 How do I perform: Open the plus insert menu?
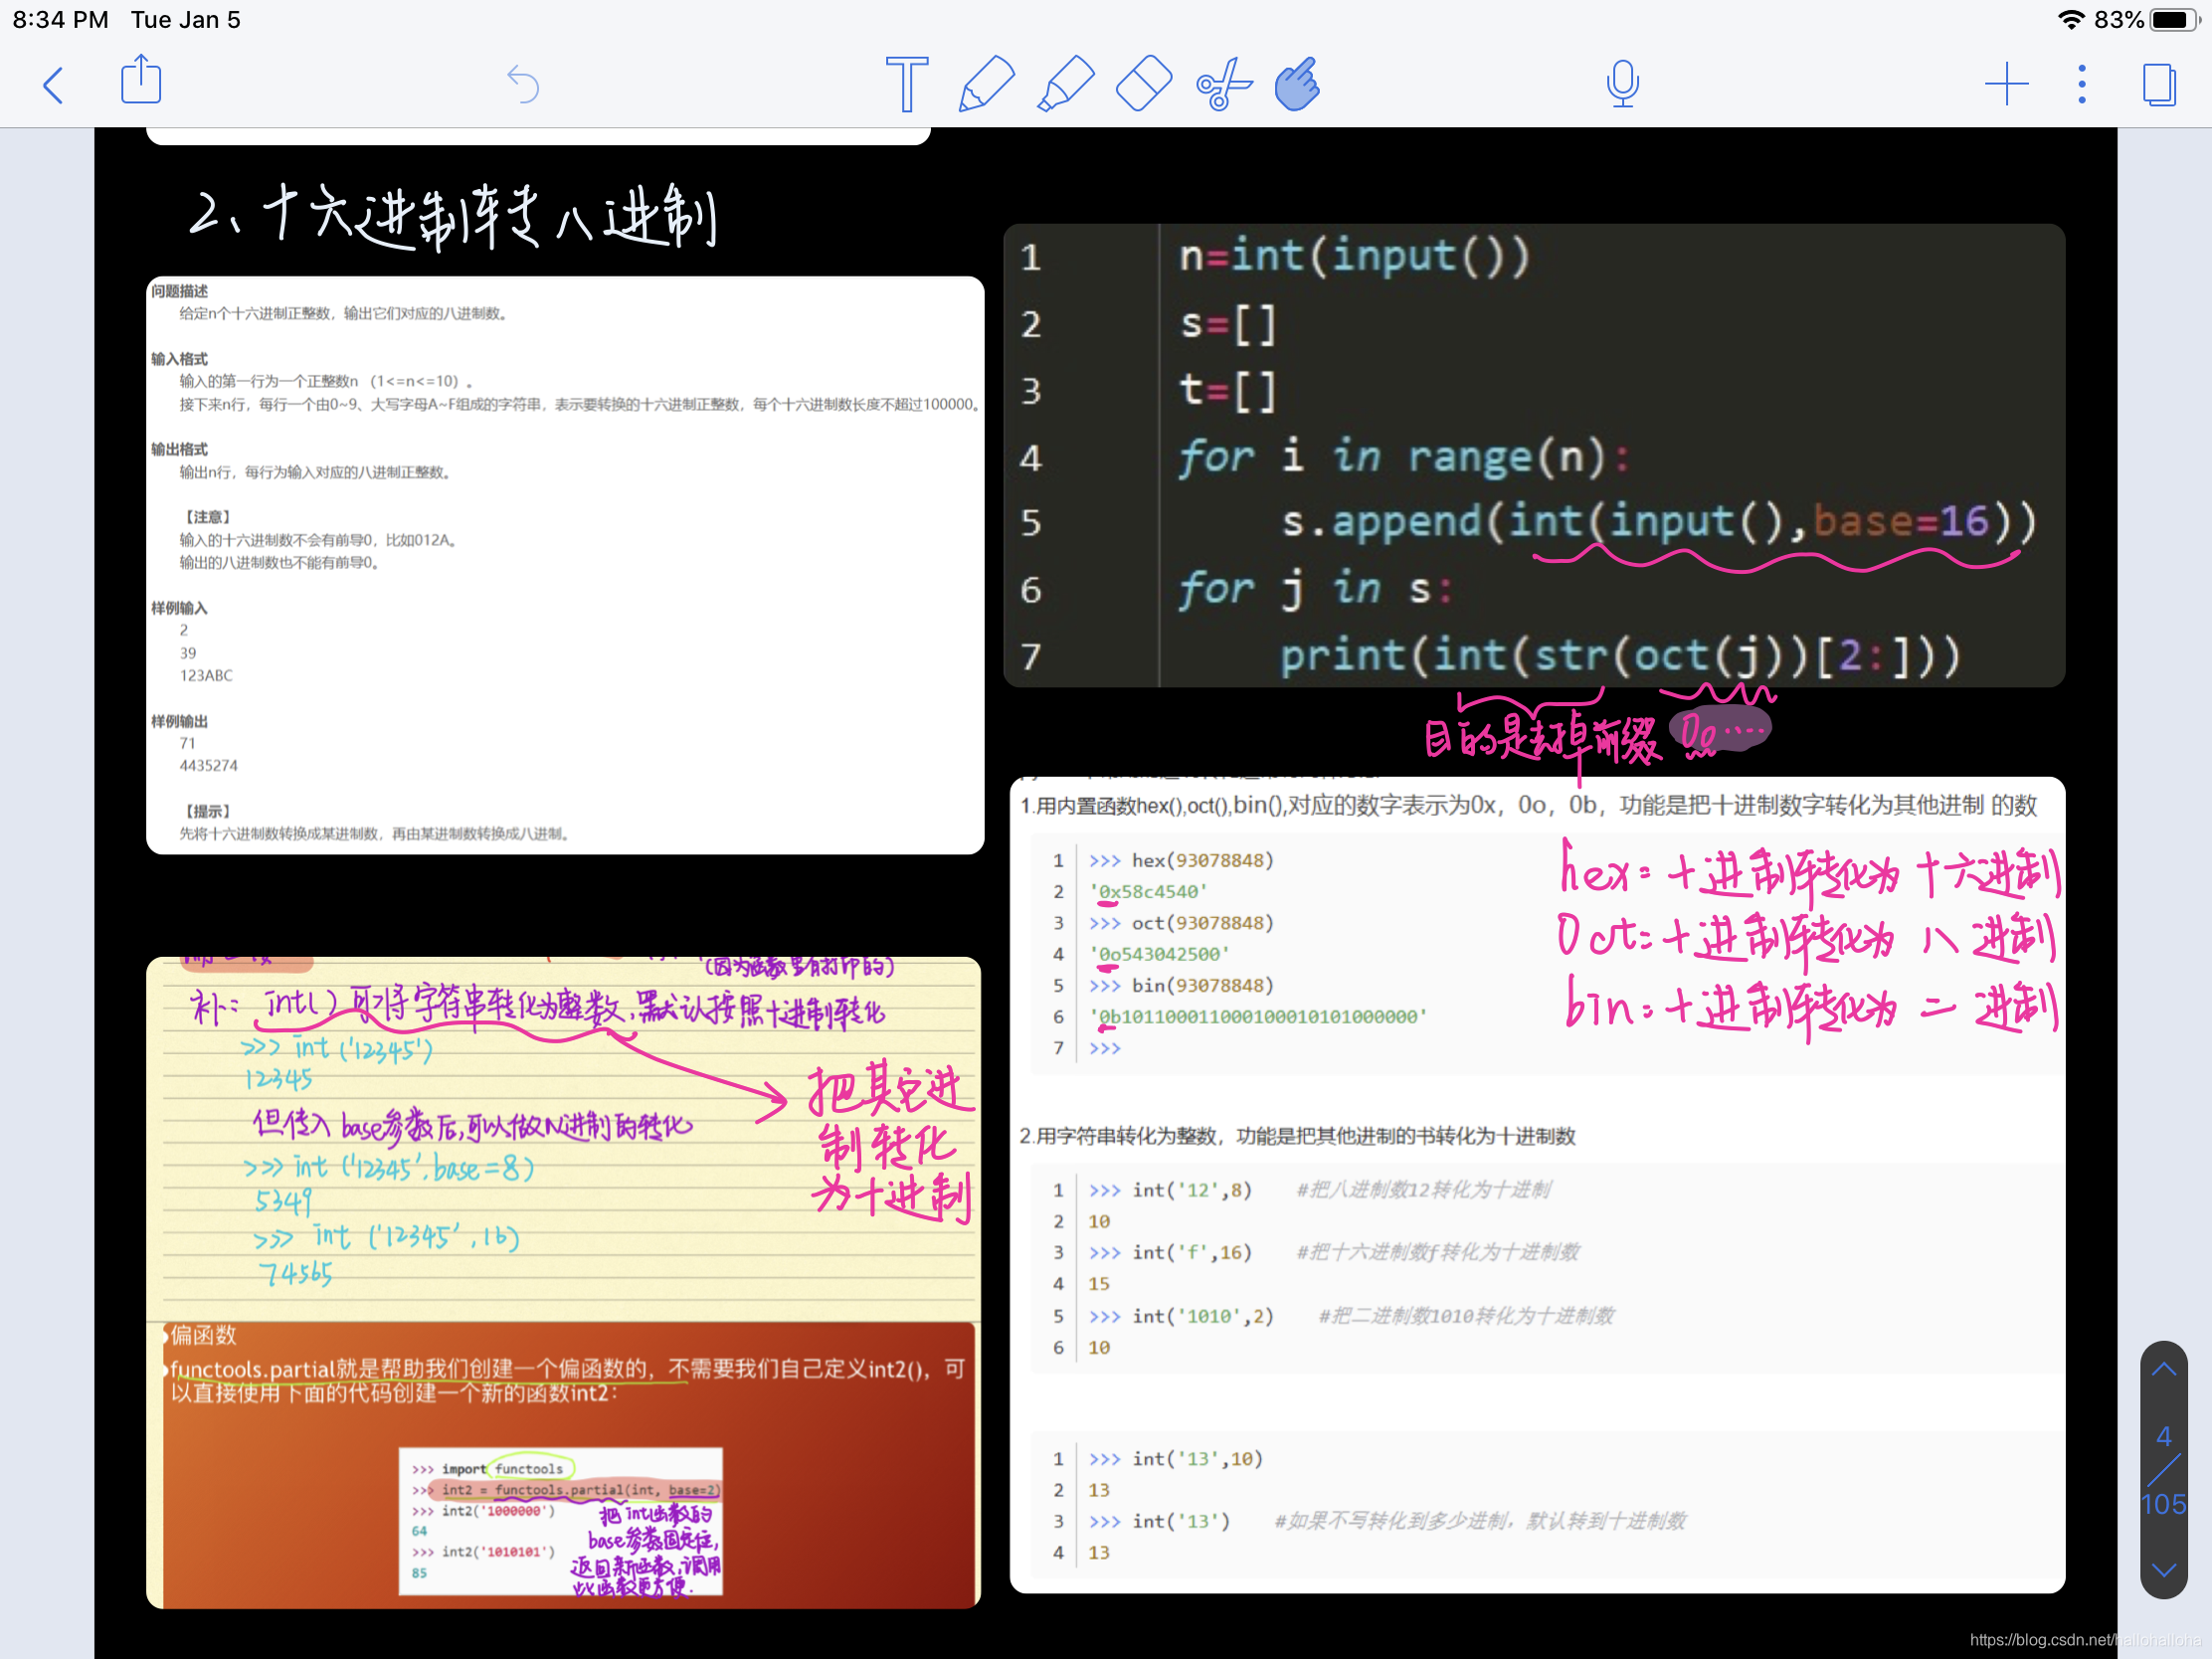(2006, 84)
